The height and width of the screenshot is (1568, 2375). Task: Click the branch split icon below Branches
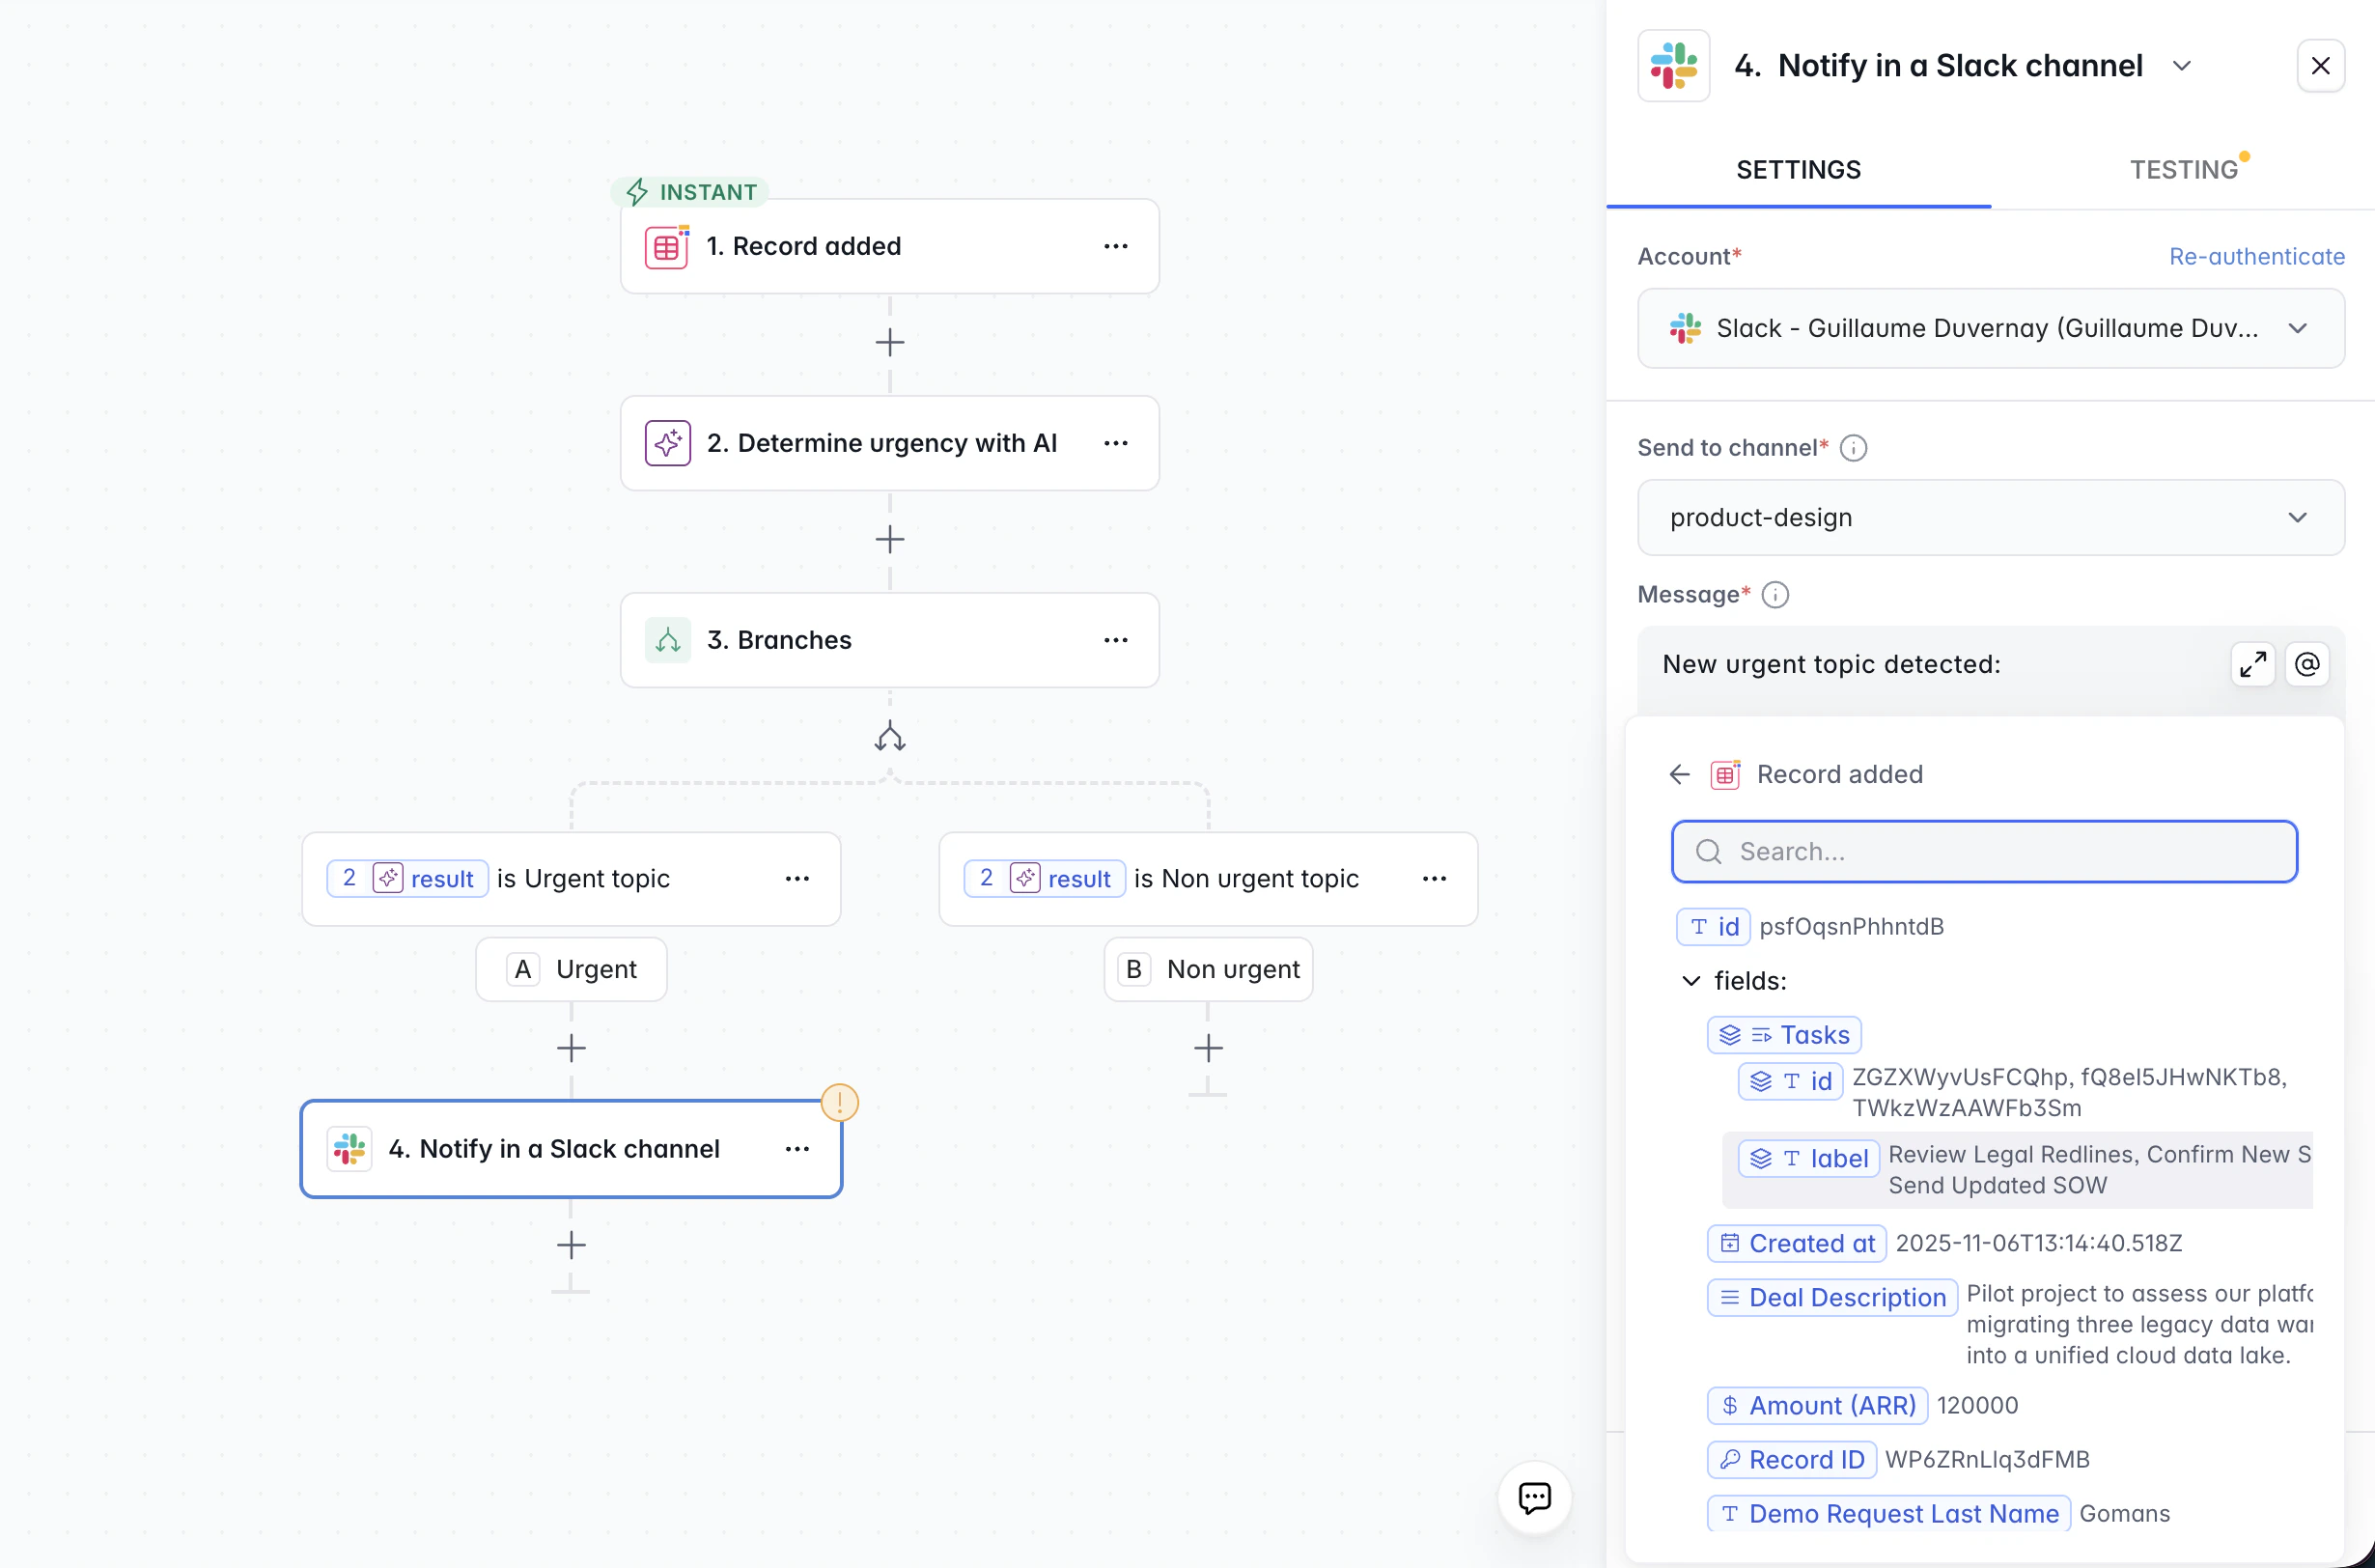click(889, 737)
